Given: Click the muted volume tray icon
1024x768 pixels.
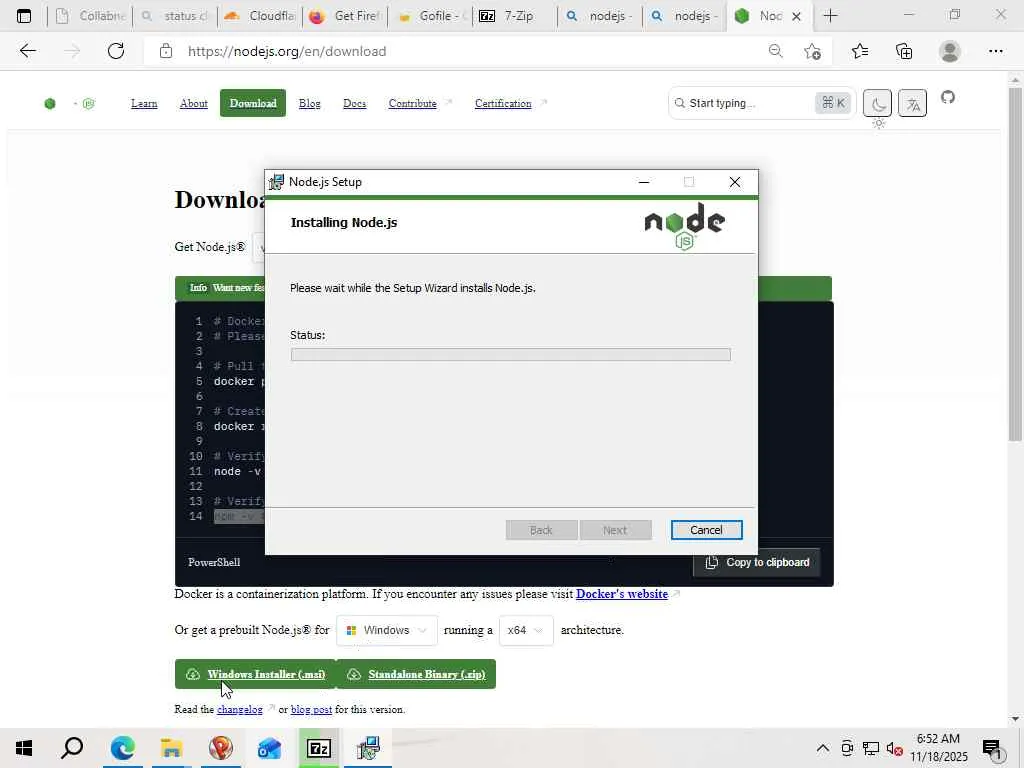Looking at the screenshot, I should click(x=894, y=748).
